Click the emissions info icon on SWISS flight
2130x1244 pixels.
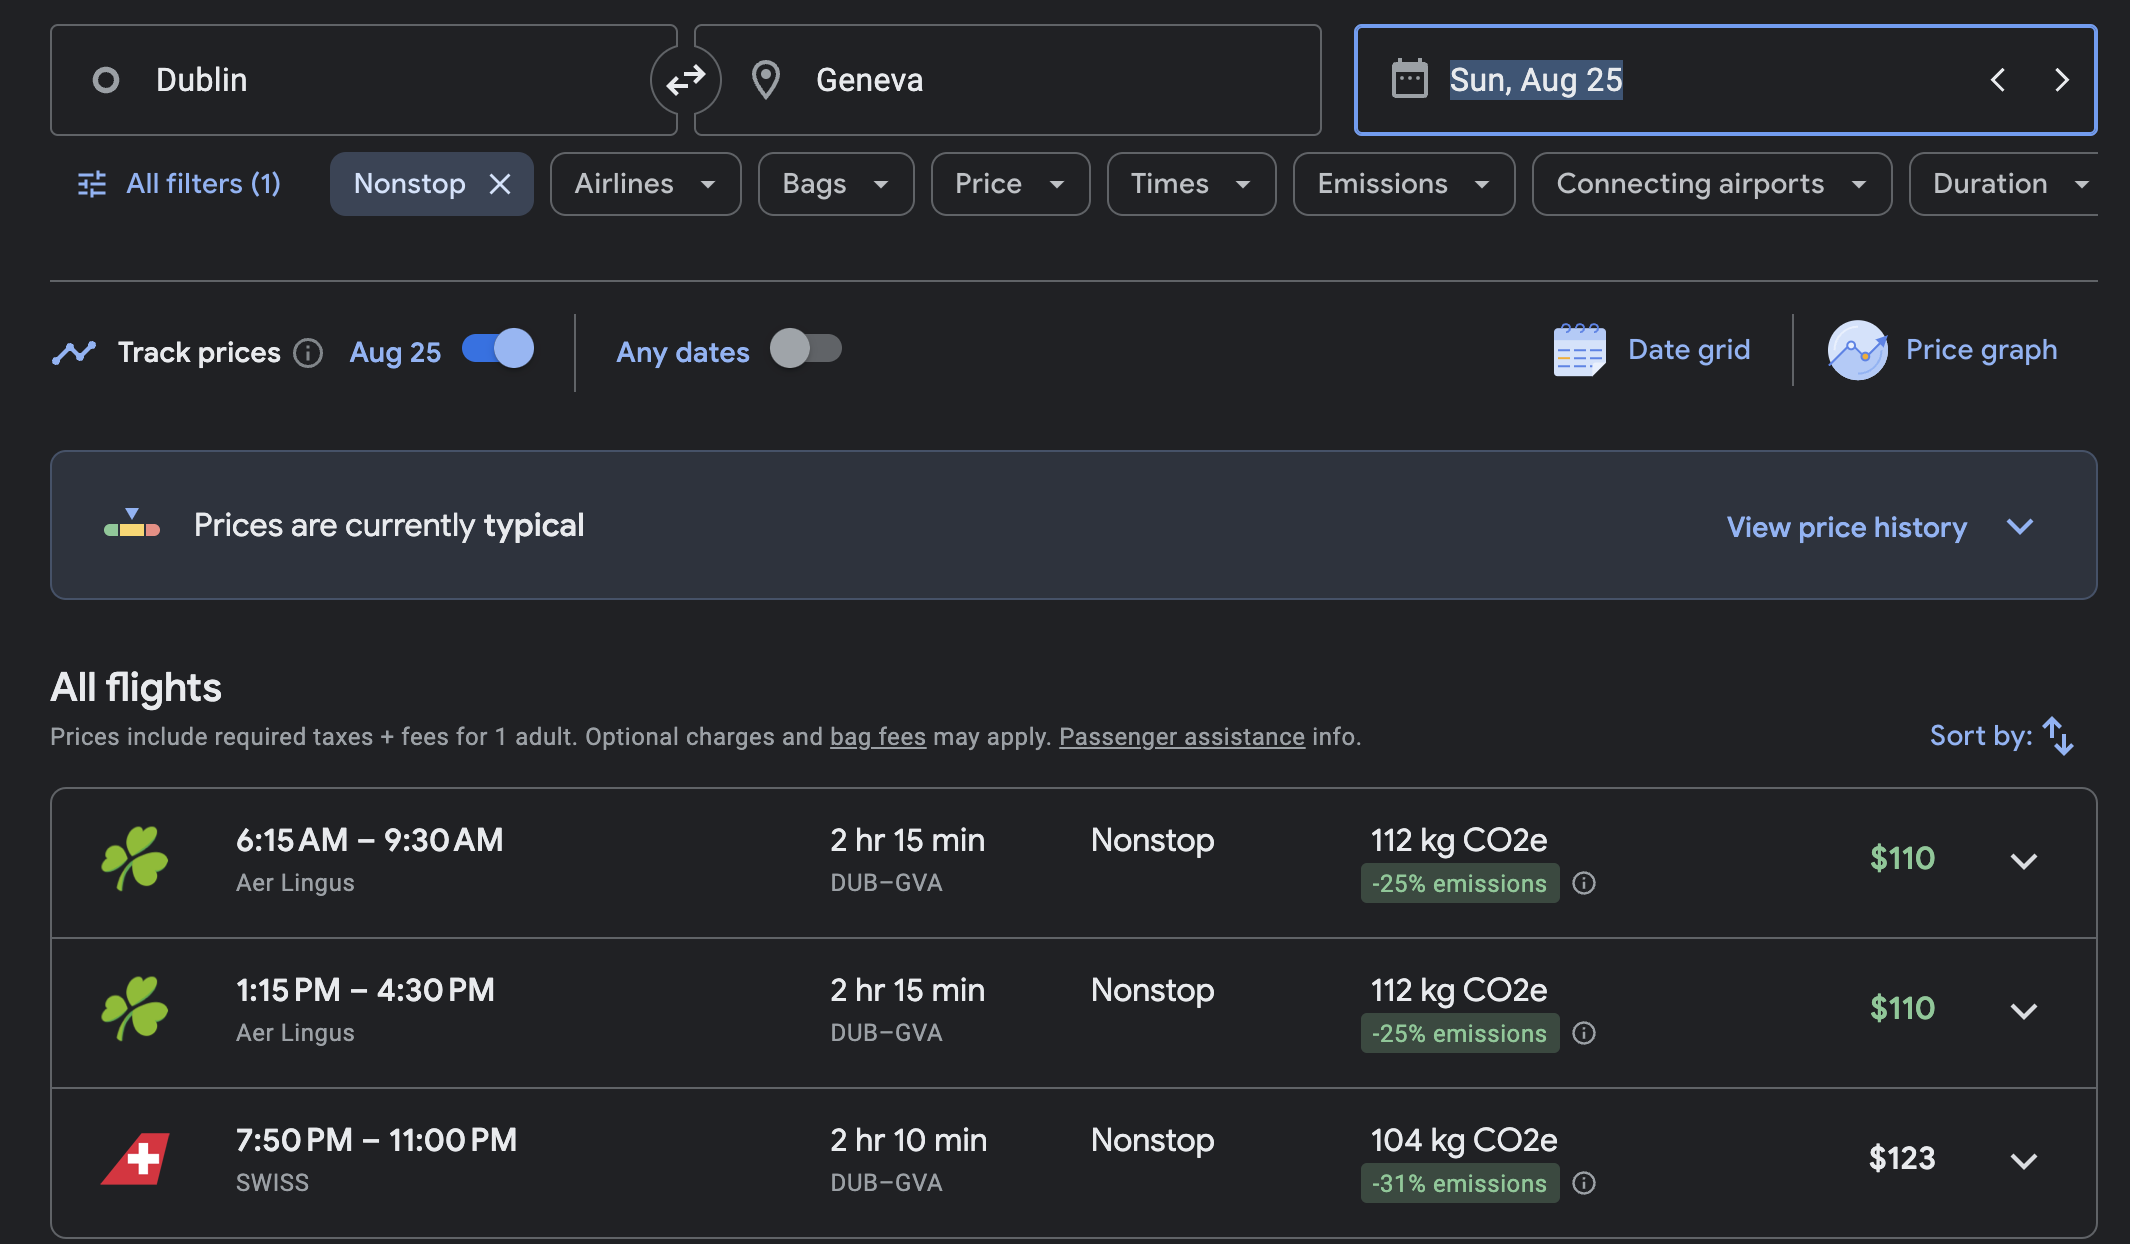pos(1585,1183)
